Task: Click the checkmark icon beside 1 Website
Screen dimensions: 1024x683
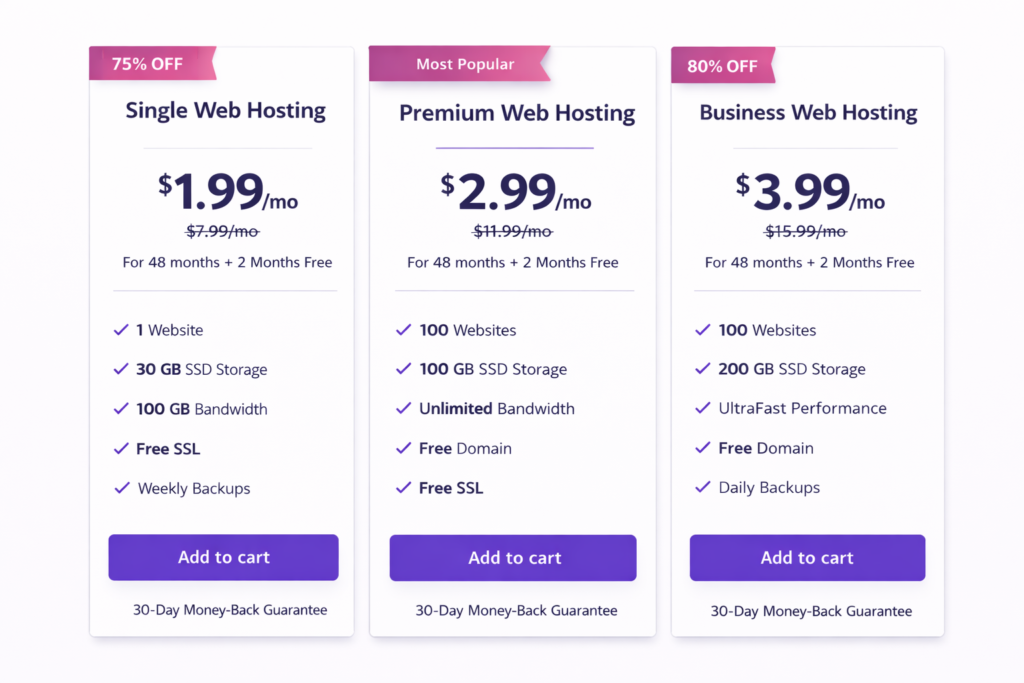Action: coord(121,330)
